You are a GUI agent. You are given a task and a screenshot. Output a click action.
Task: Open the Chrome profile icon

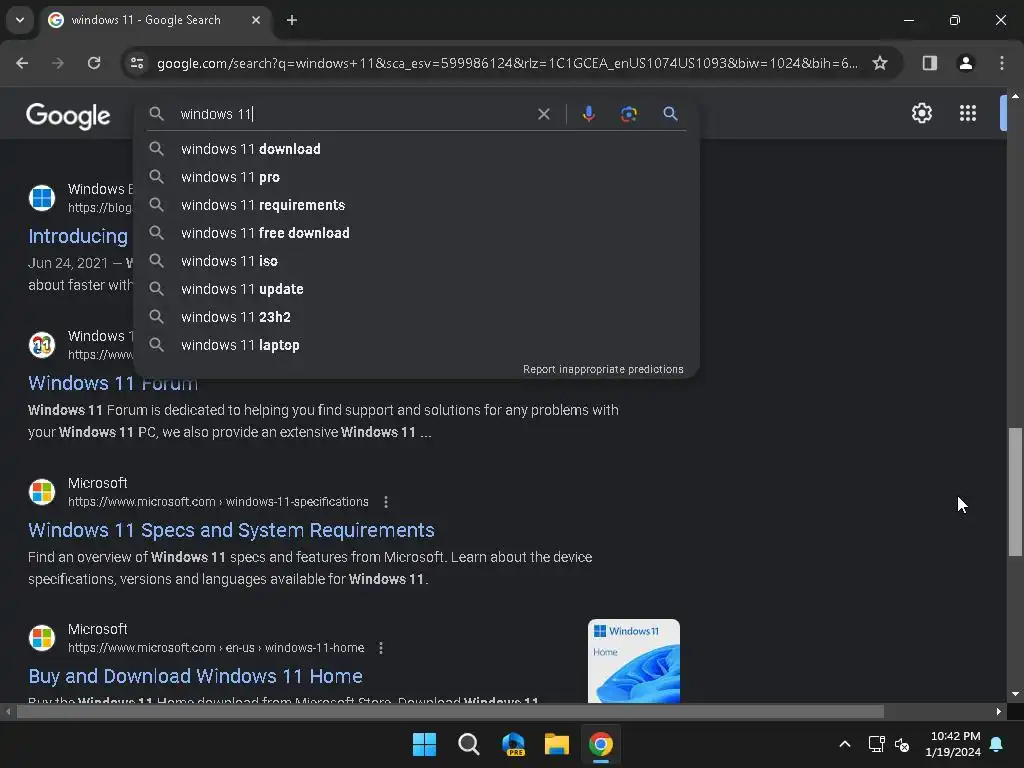965,63
